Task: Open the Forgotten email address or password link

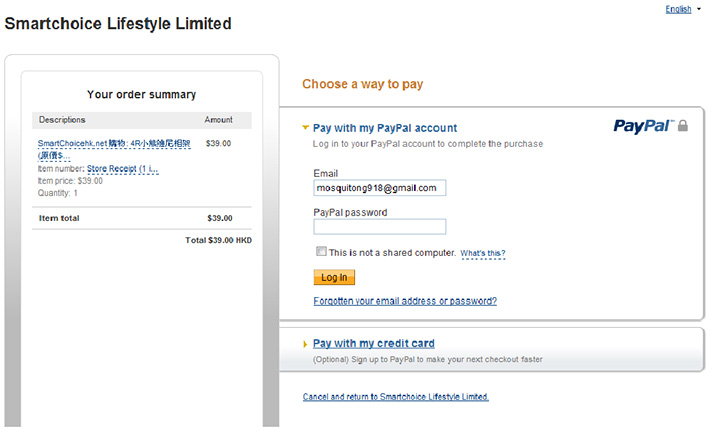Action: (x=405, y=301)
